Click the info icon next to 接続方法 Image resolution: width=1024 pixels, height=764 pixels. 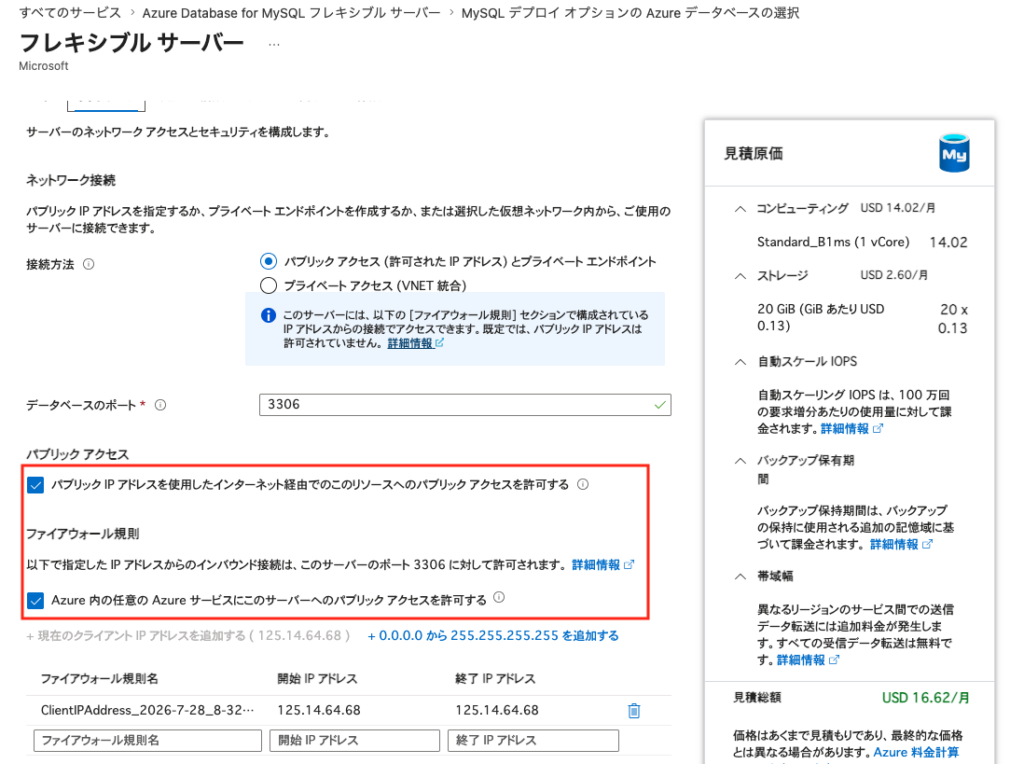click(x=89, y=264)
